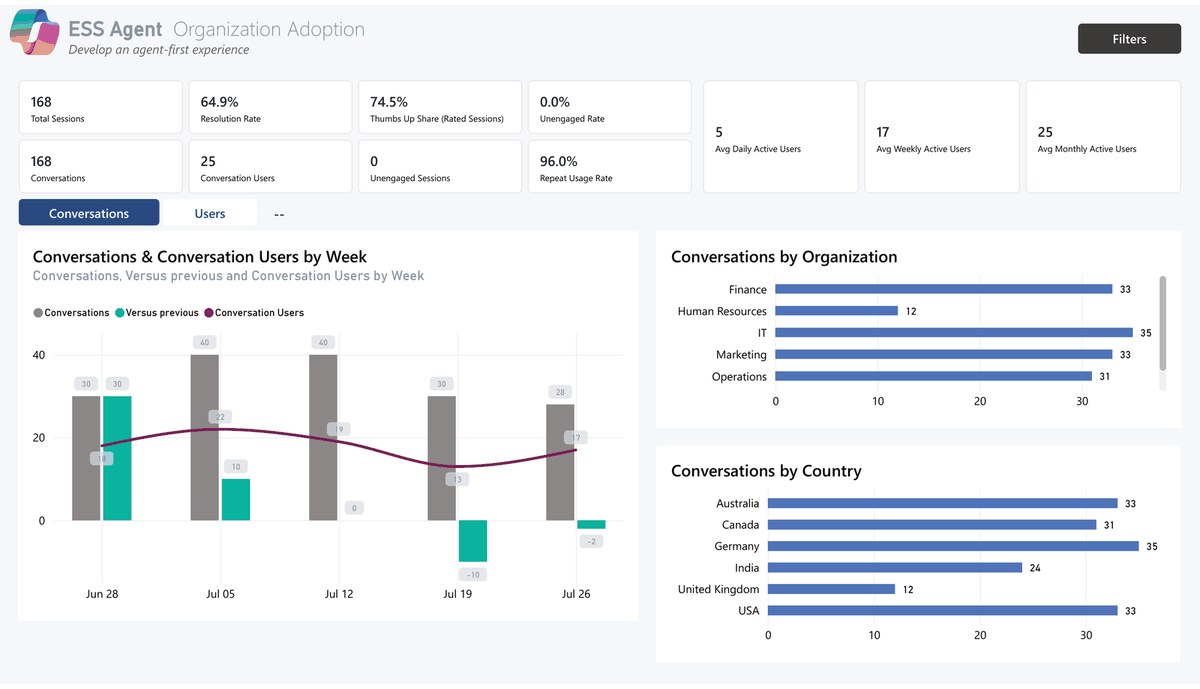Image resolution: width=1200 pixels, height=689 pixels.
Task: Open the Filters panel button
Action: pyautogui.click(x=1129, y=39)
